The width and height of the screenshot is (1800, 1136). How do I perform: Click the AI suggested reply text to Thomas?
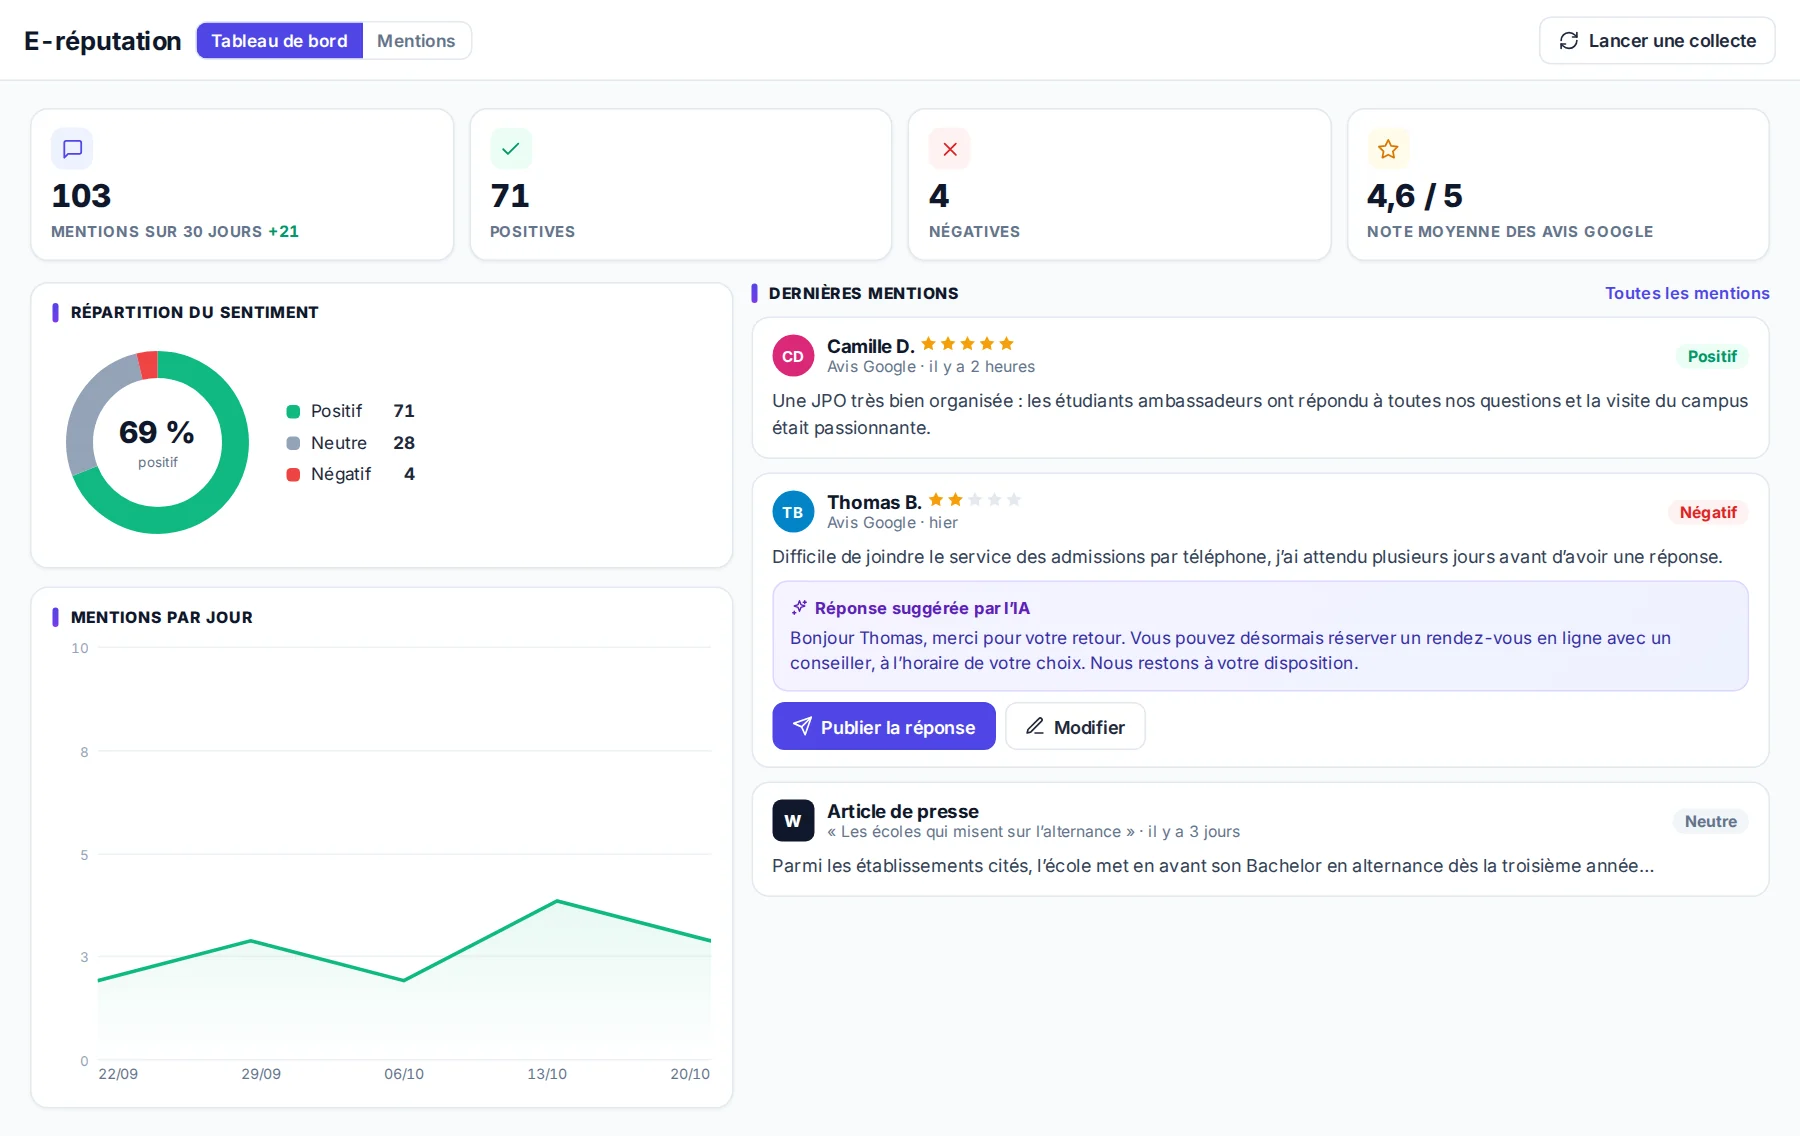1230,650
